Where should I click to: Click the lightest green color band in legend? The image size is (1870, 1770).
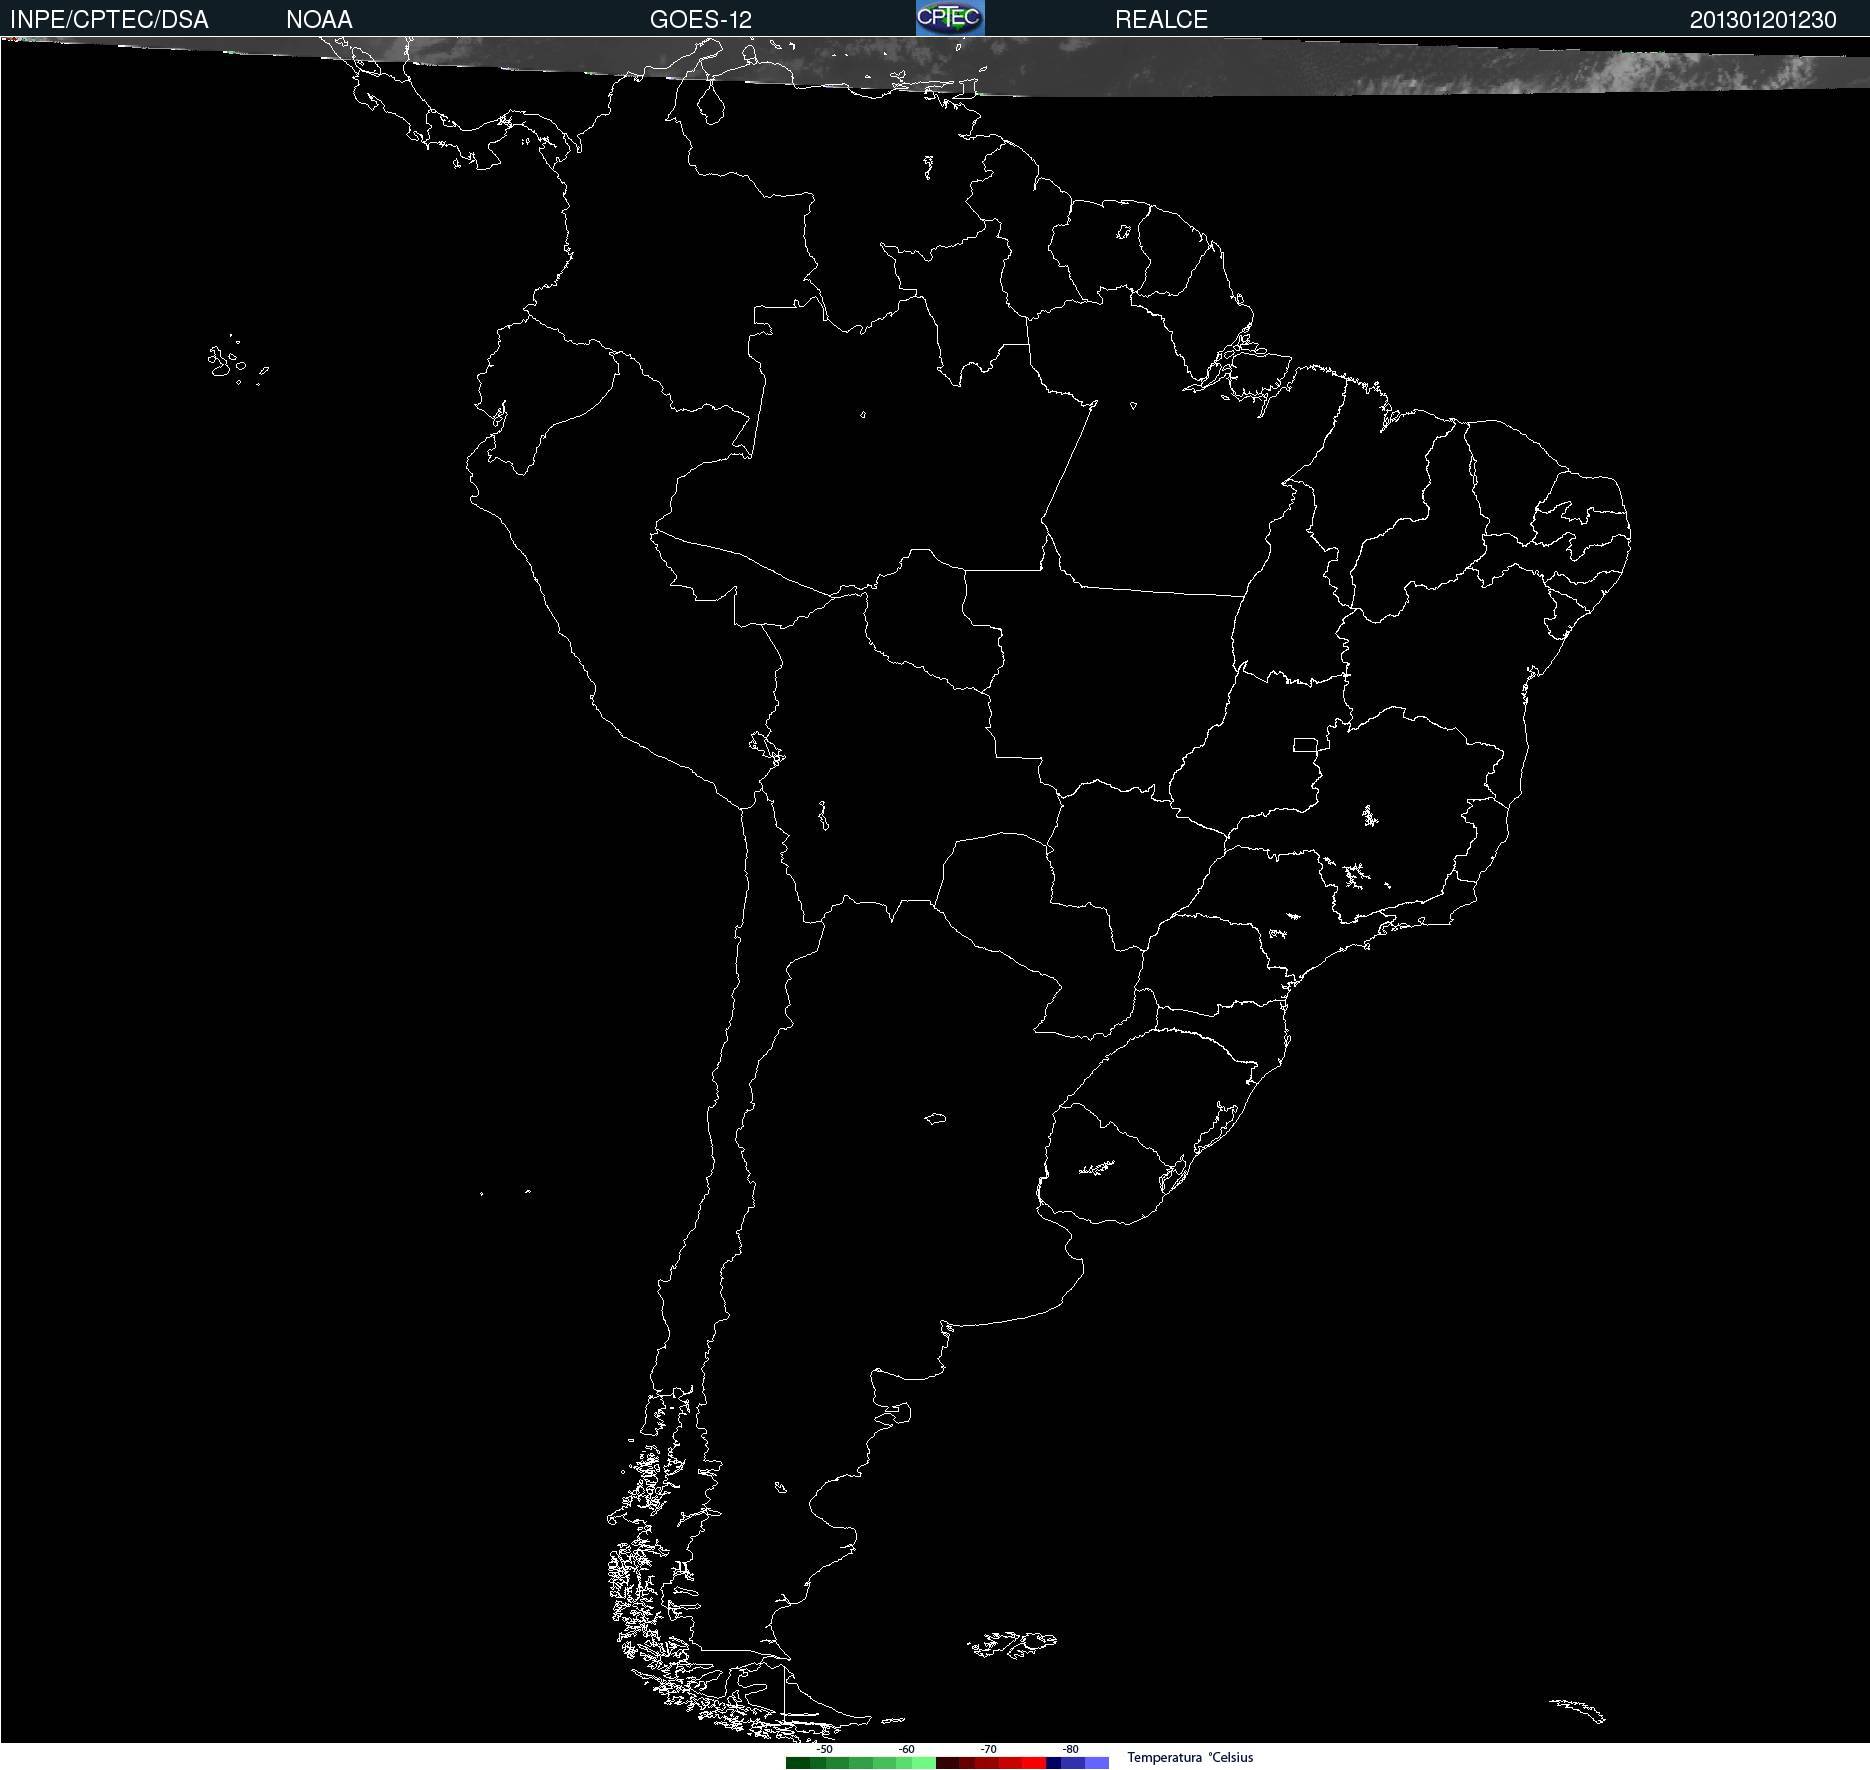point(924,1763)
